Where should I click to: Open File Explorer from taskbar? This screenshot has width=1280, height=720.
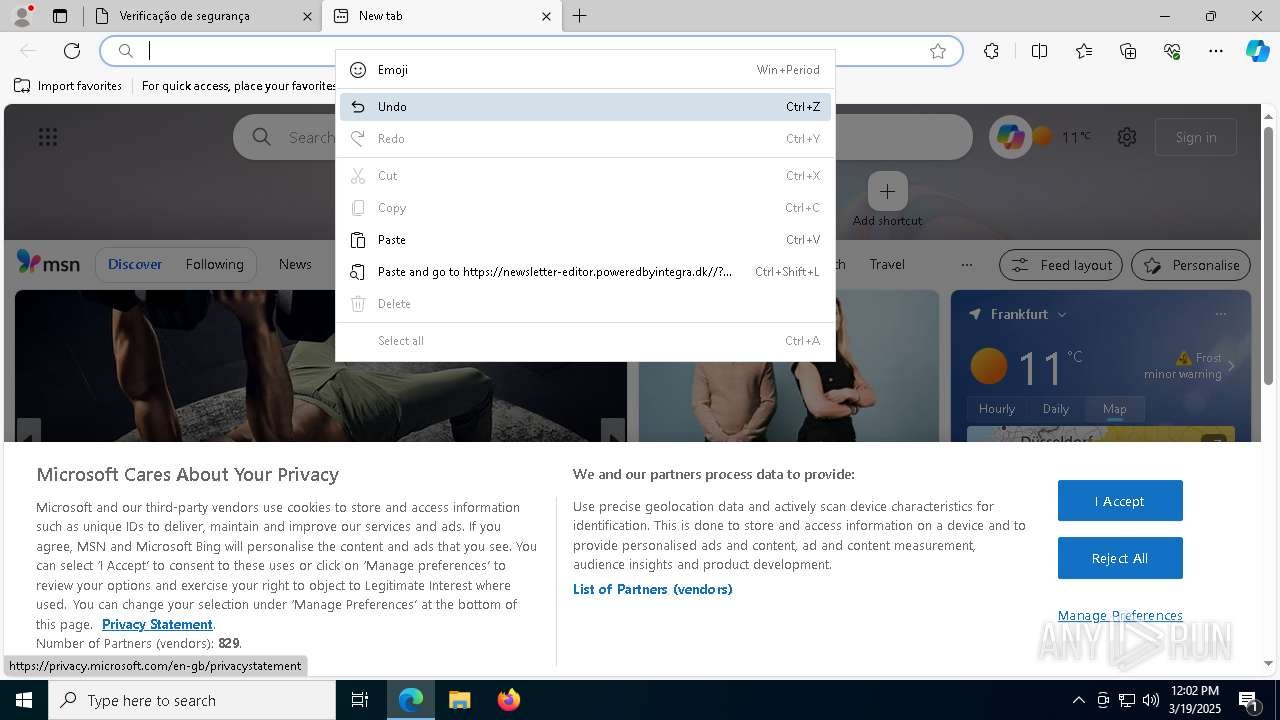click(459, 700)
